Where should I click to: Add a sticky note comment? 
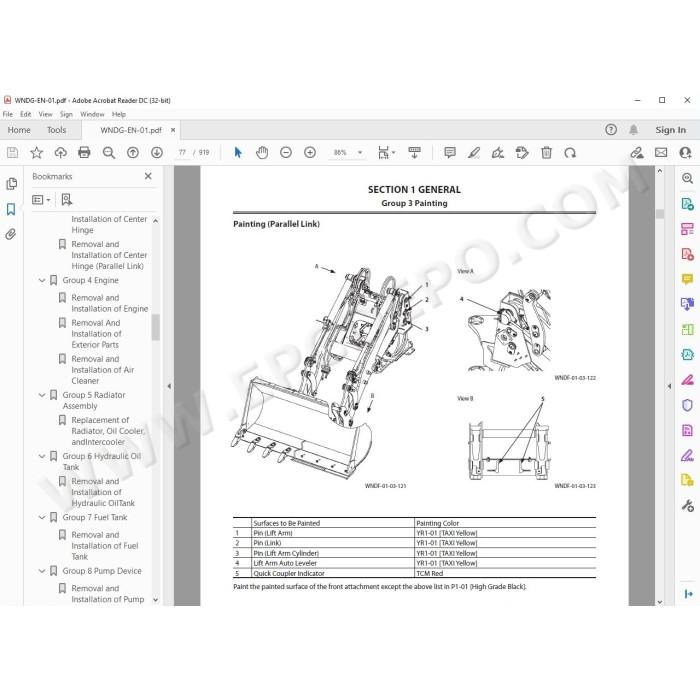pyautogui.click(x=450, y=153)
